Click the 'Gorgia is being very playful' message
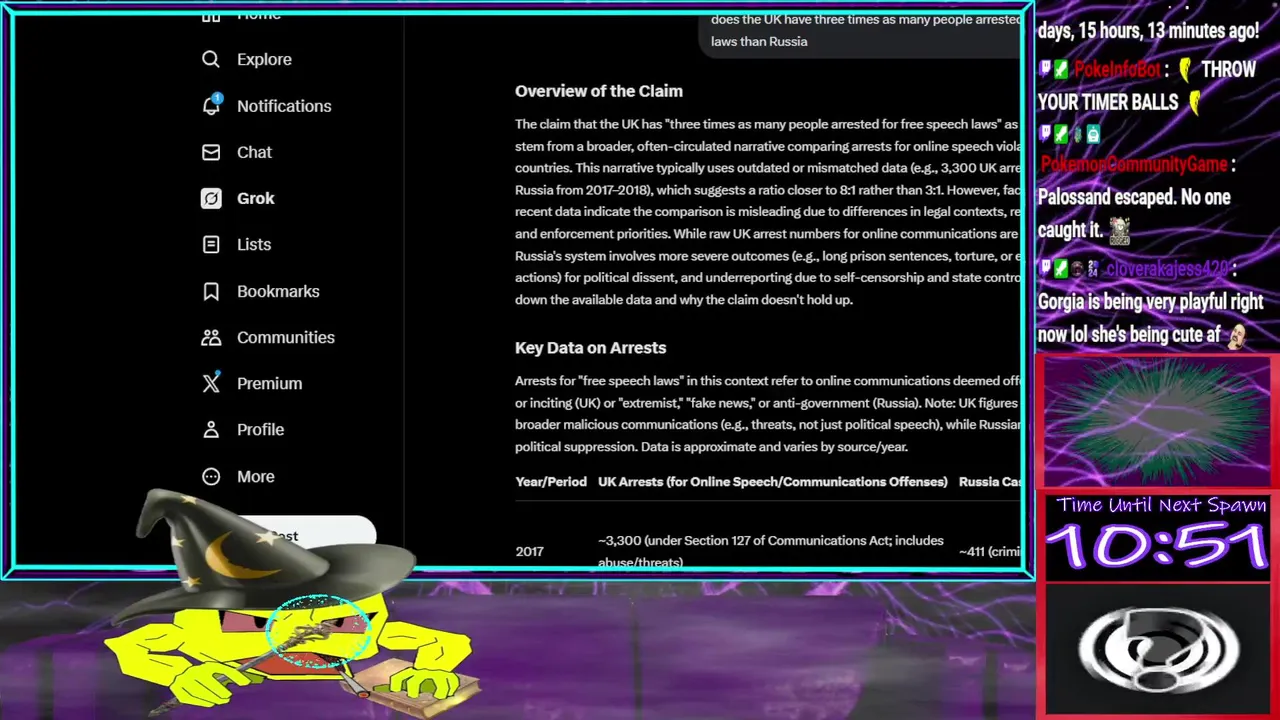The width and height of the screenshot is (1280, 720). click(x=1150, y=318)
